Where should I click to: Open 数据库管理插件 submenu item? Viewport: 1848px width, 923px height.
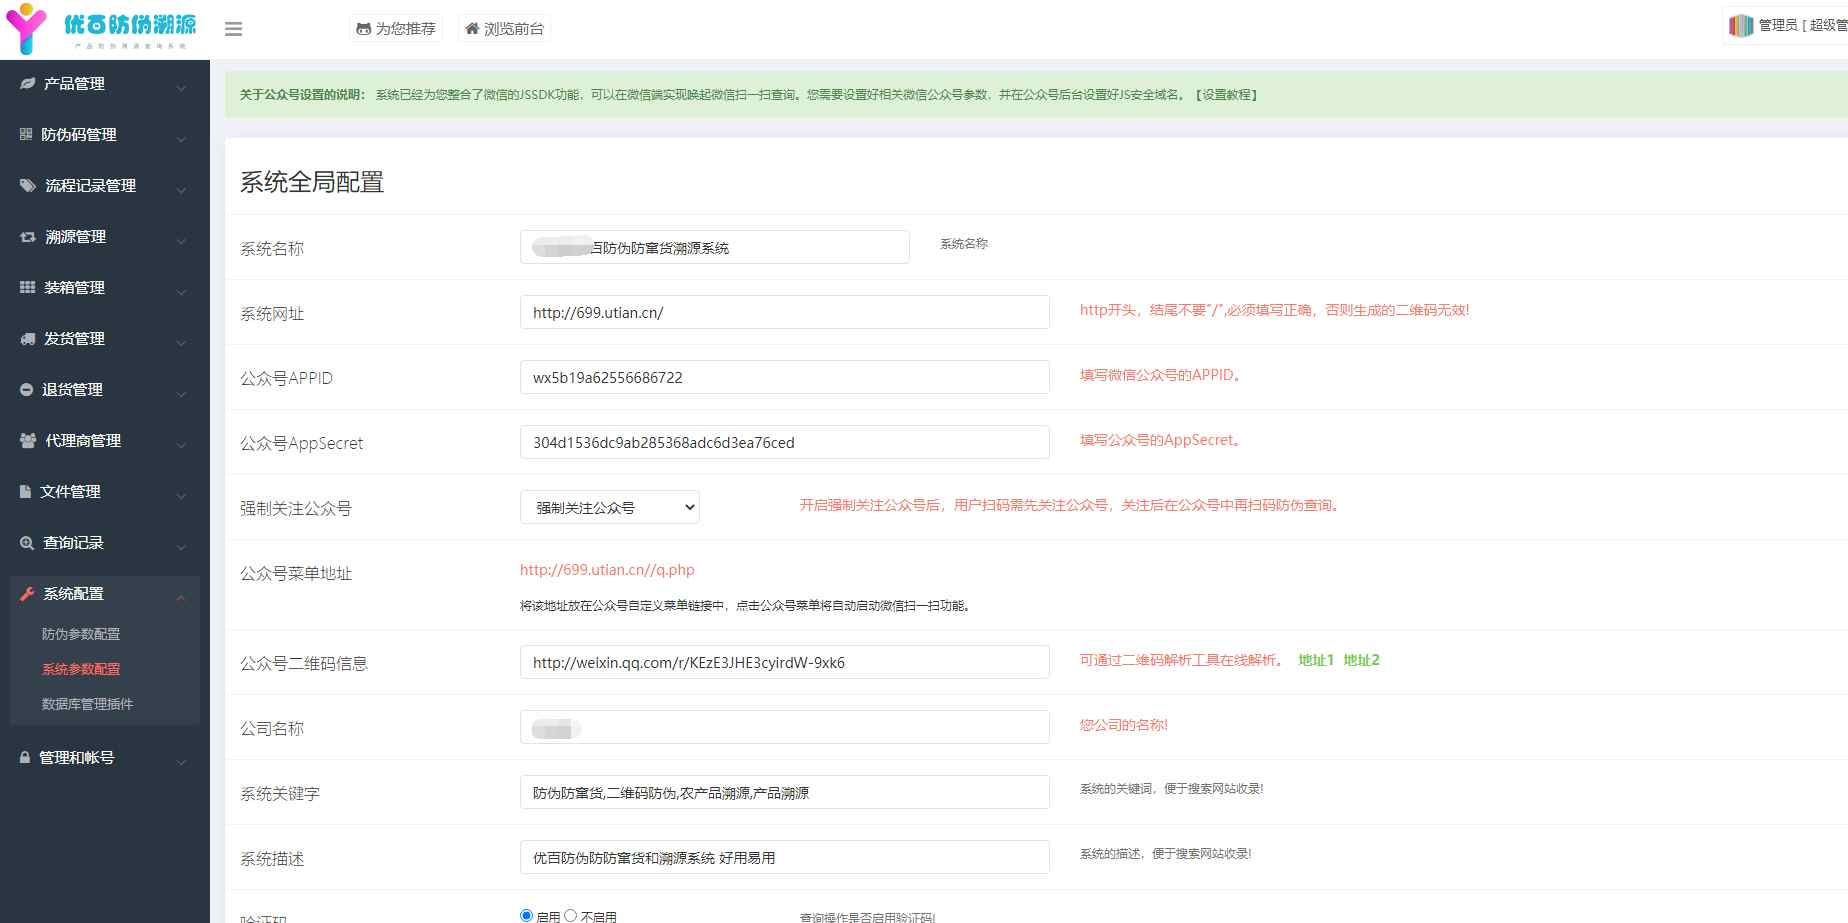(87, 704)
